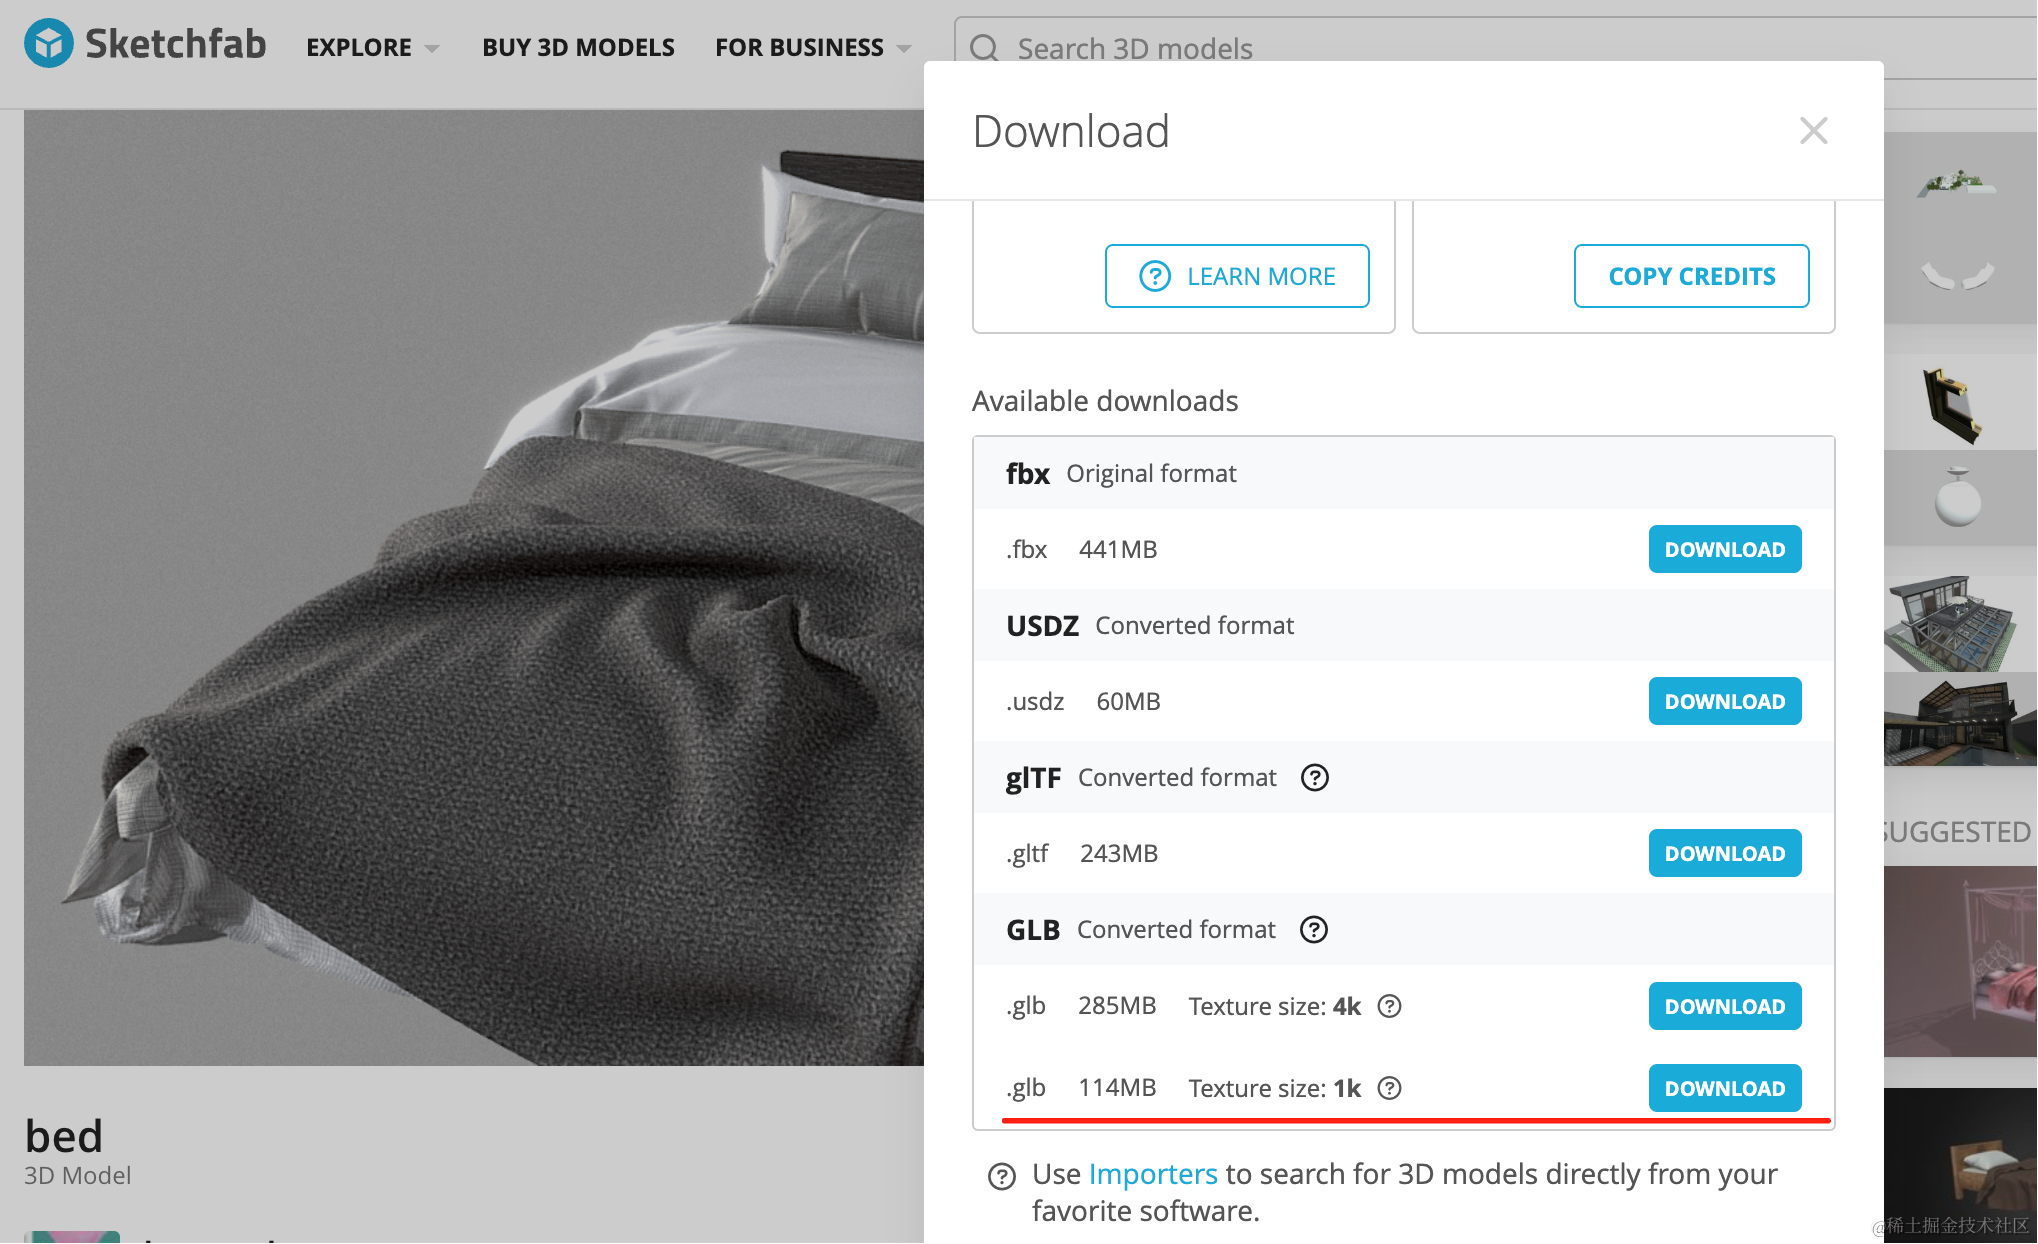The image size is (2038, 1244).
Task: Download the 114MB .glb 1k texture file
Action: pyautogui.click(x=1725, y=1088)
